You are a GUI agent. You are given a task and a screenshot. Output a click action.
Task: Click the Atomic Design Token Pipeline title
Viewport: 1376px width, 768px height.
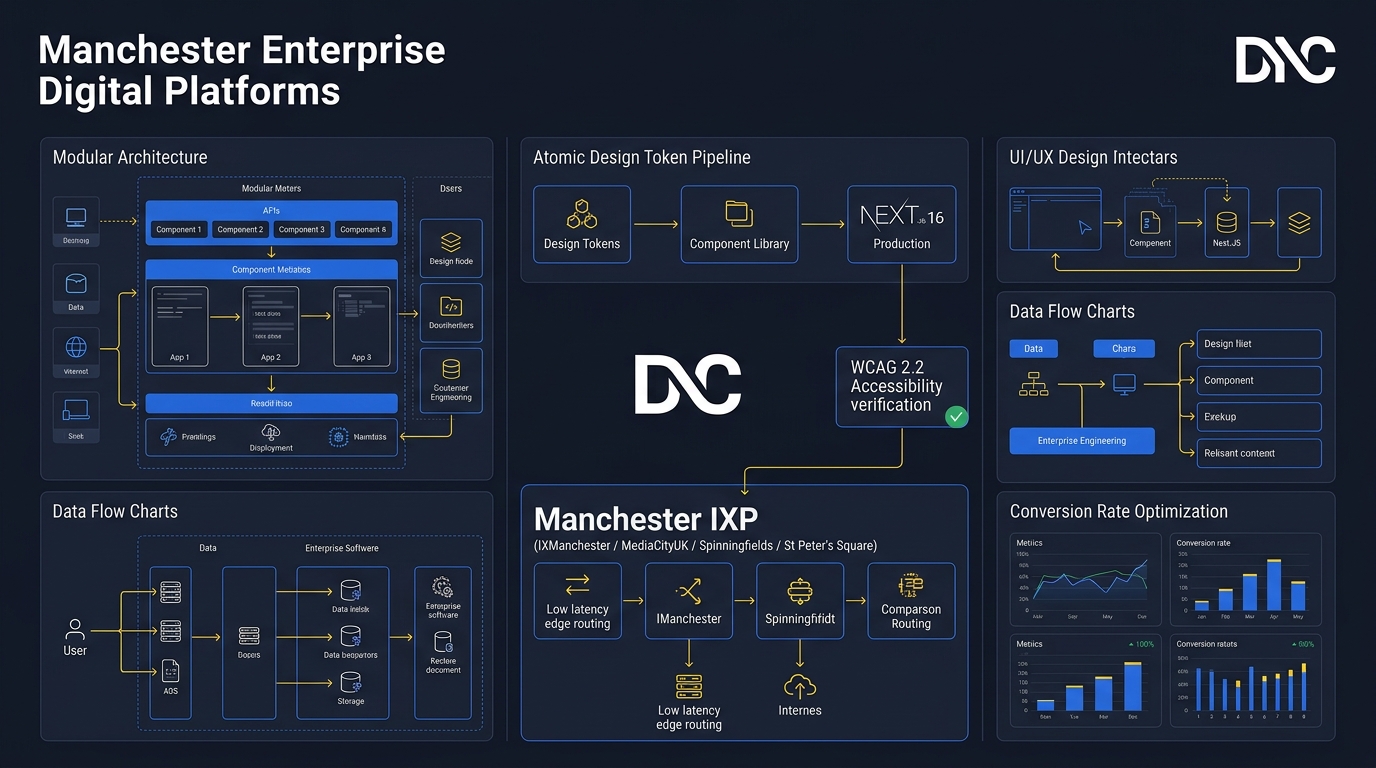point(642,157)
